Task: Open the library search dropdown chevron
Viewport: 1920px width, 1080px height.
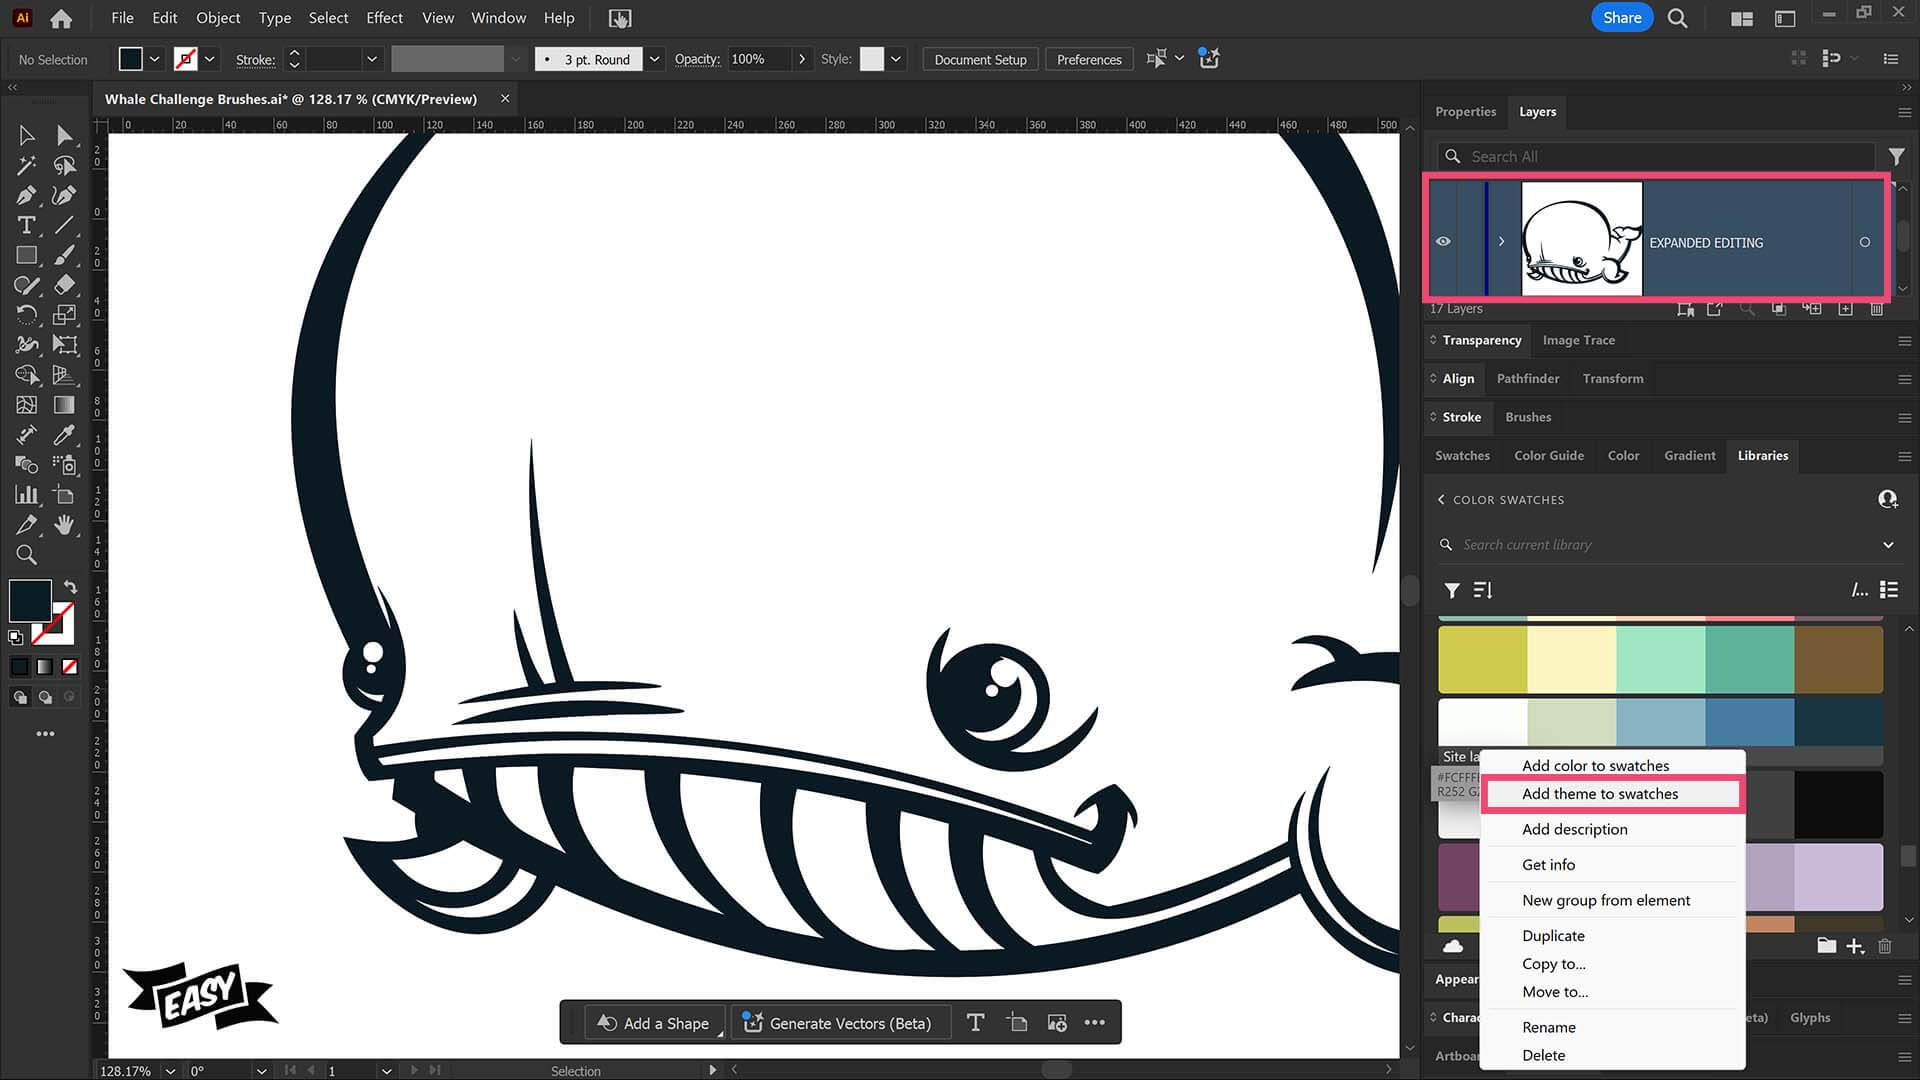Action: (x=1888, y=545)
